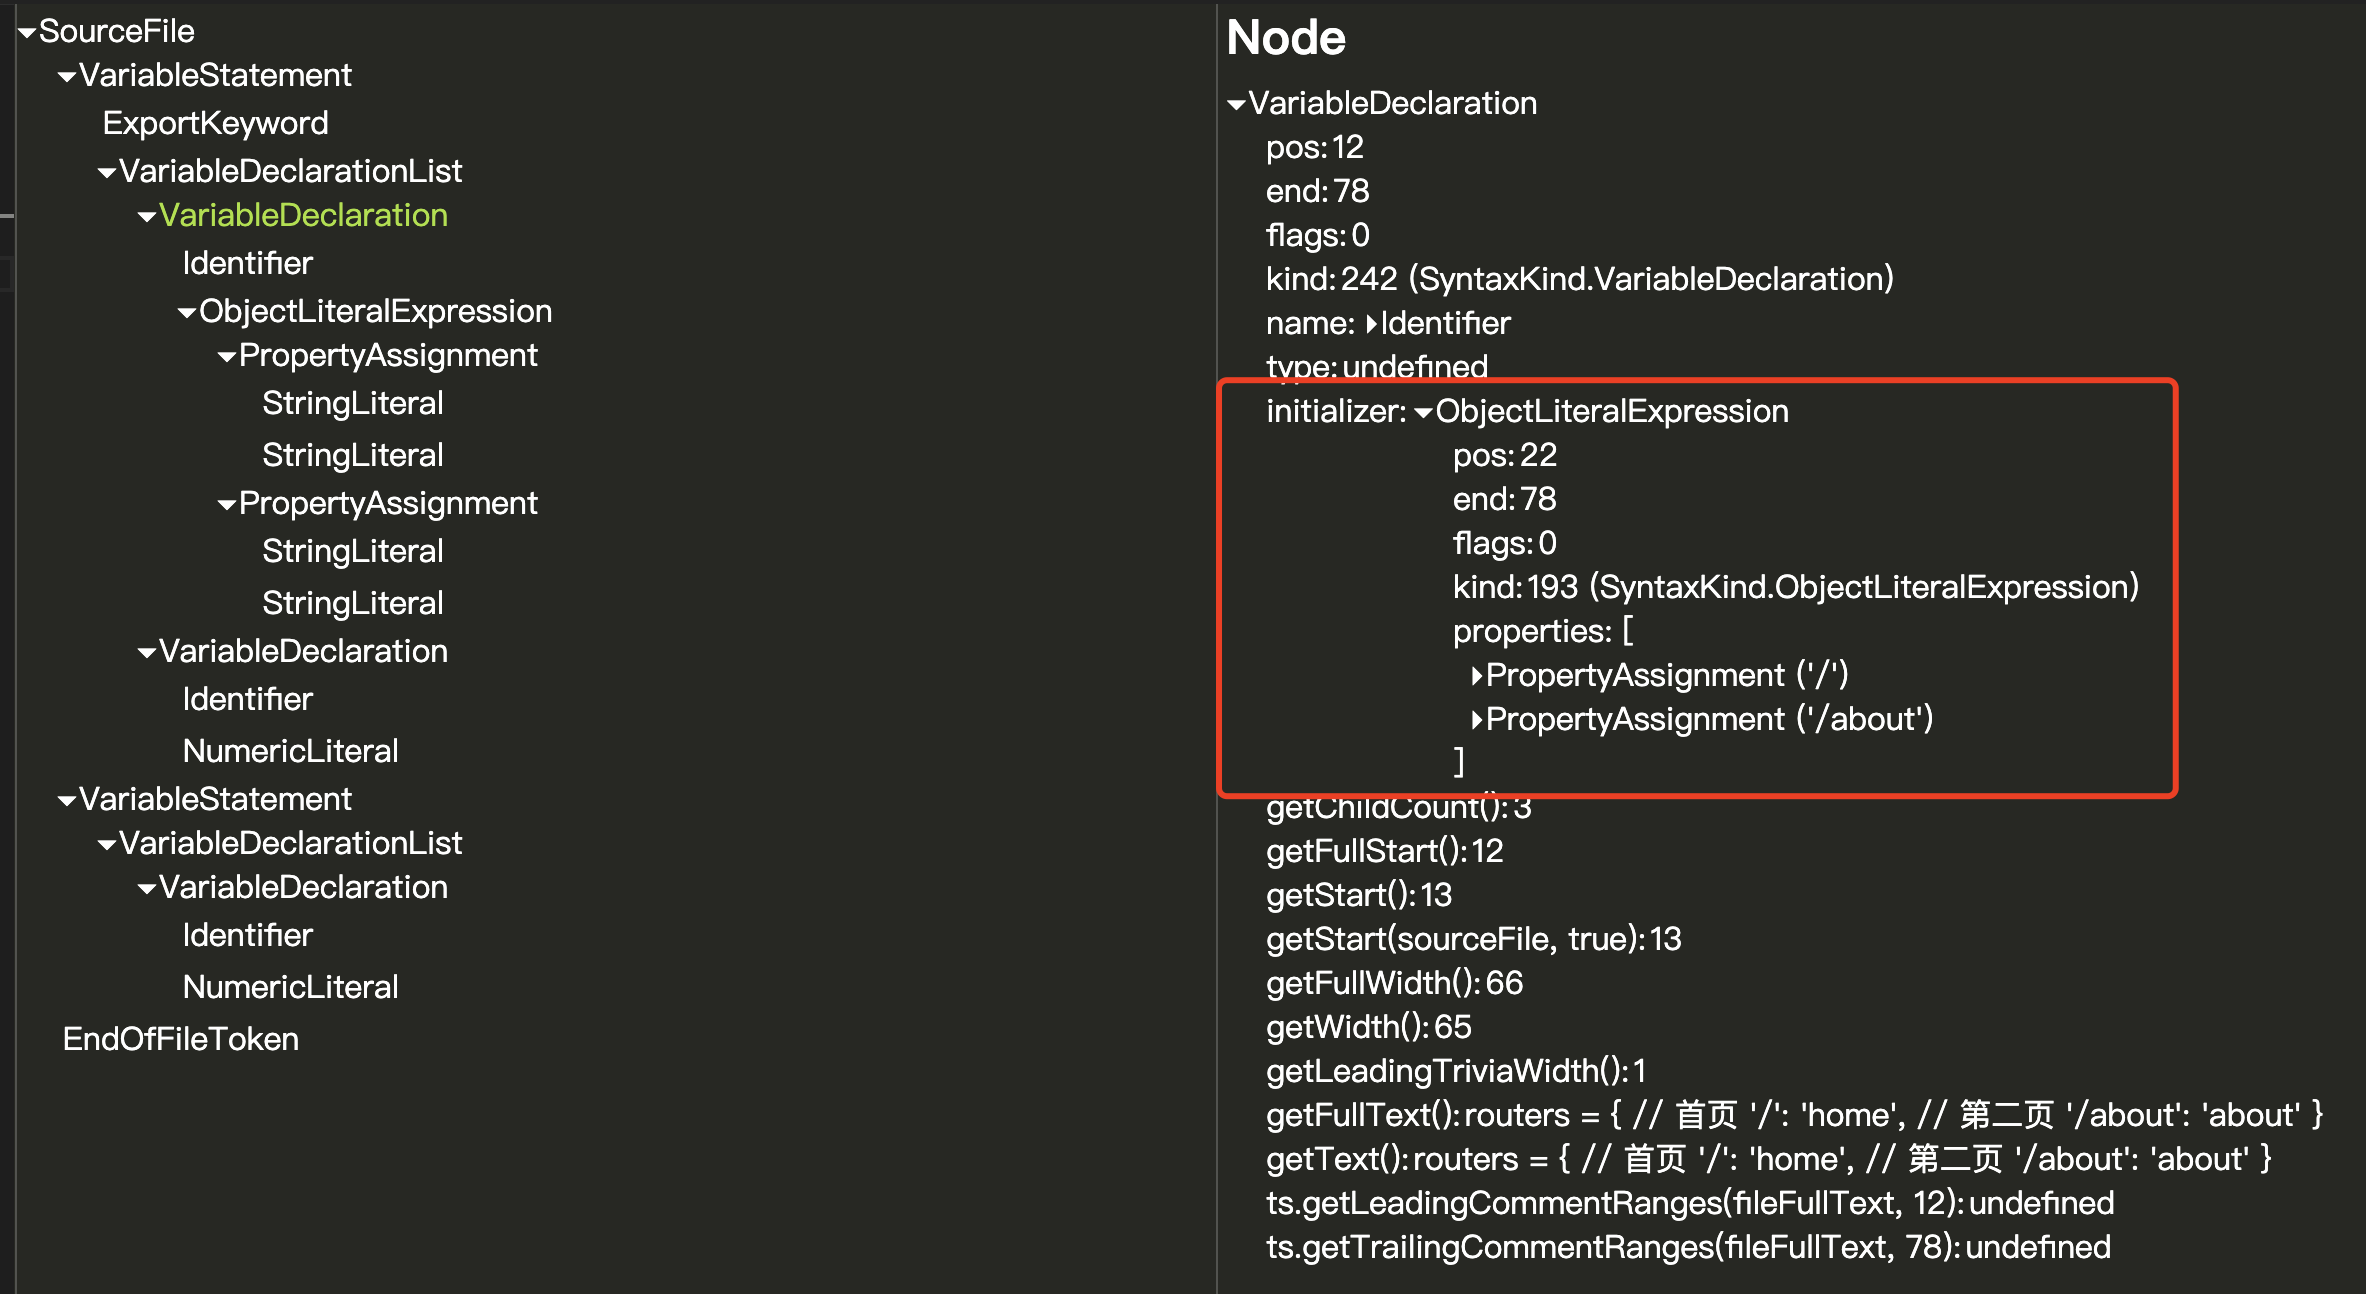This screenshot has height=1294, width=2366.
Task: Click the first NumericLiteral node
Action: point(290,751)
